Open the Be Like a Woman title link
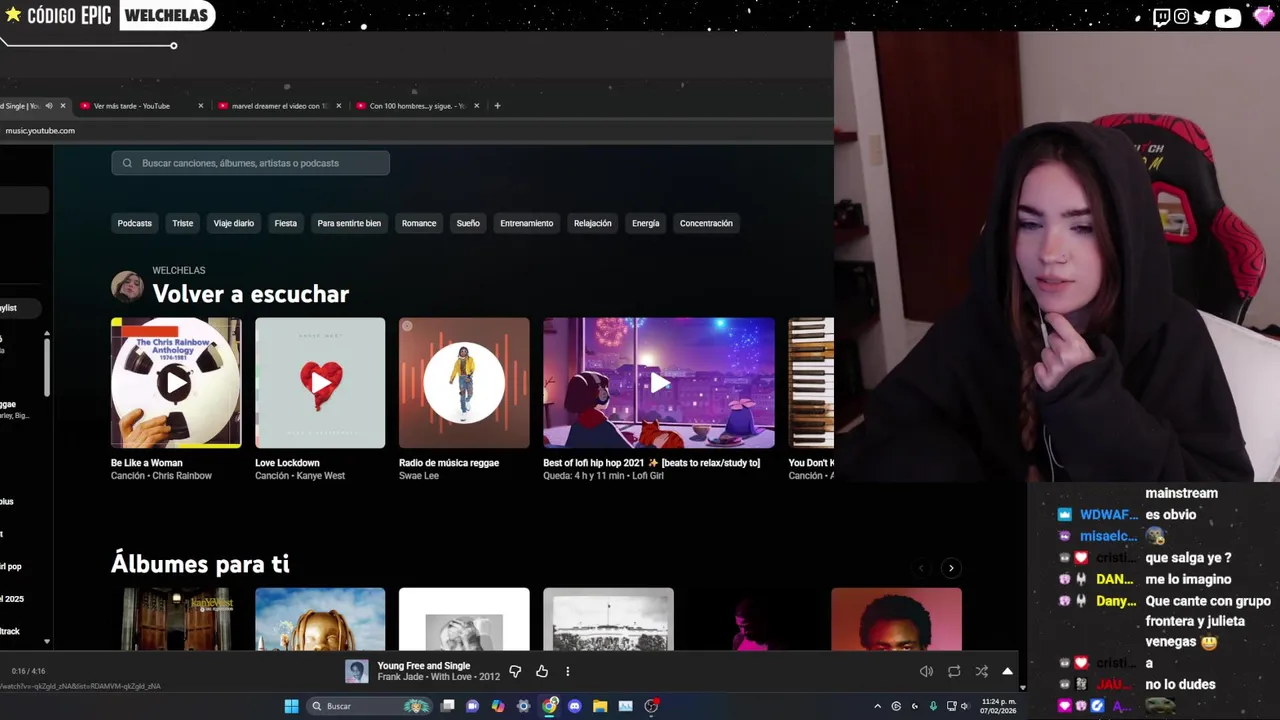This screenshot has width=1280, height=720. [146, 463]
